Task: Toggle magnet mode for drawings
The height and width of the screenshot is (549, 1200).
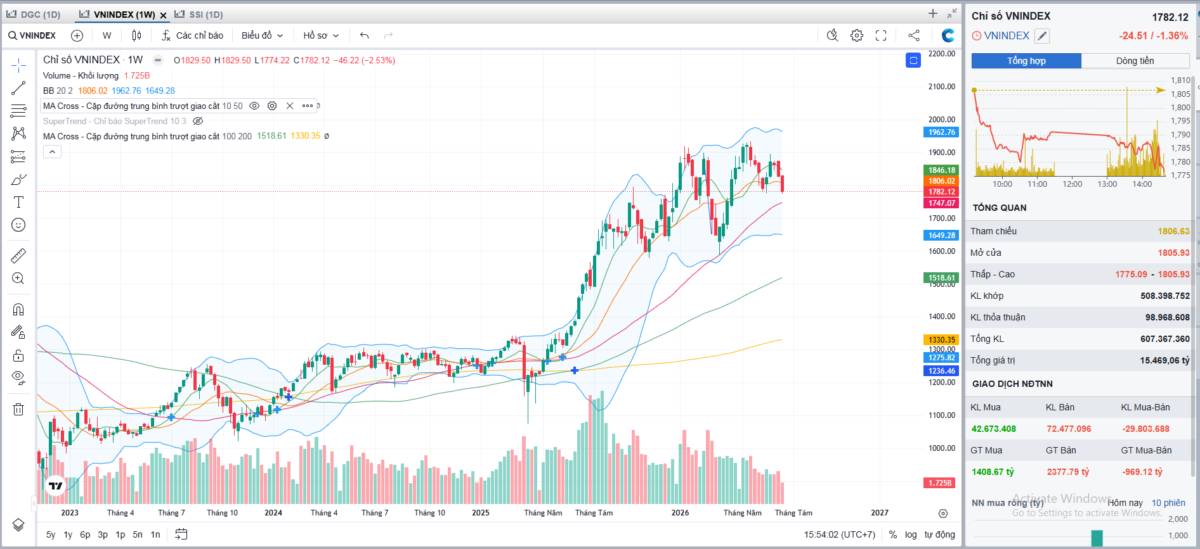Action: 18,309
